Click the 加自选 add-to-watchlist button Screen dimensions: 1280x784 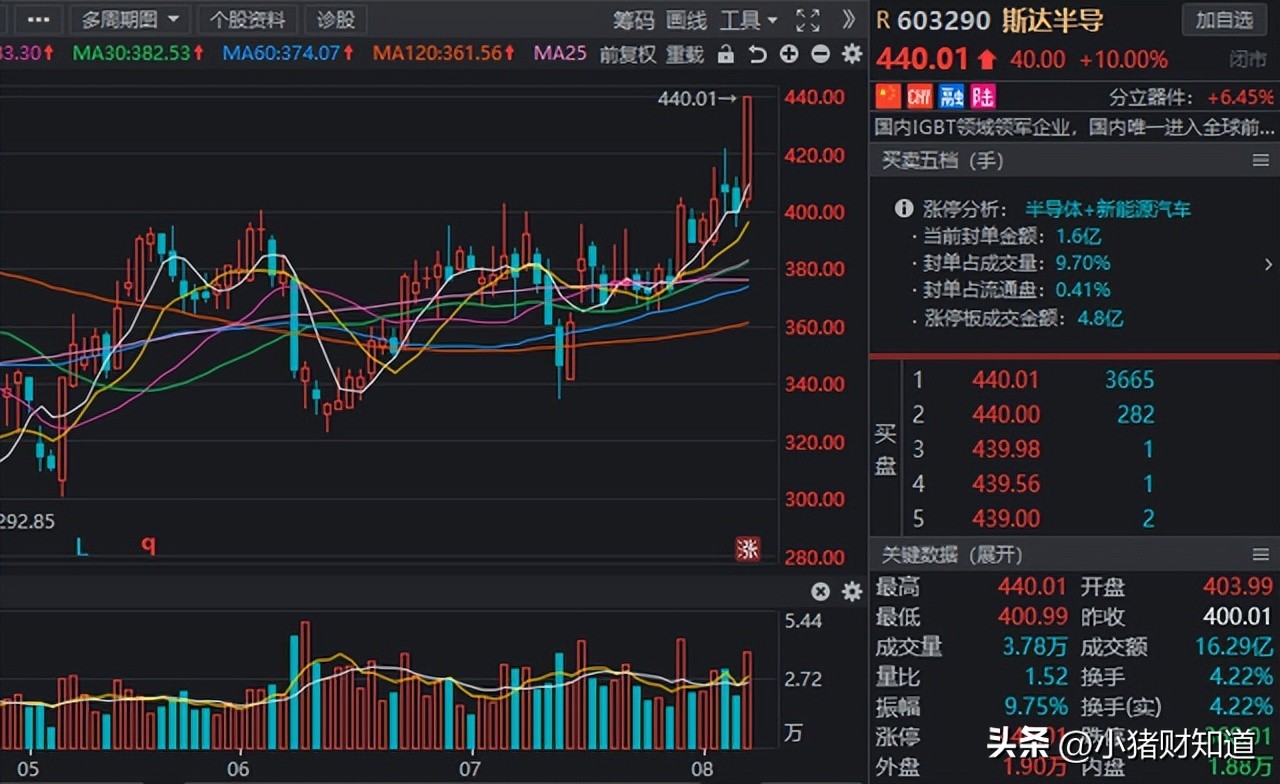click(1224, 20)
